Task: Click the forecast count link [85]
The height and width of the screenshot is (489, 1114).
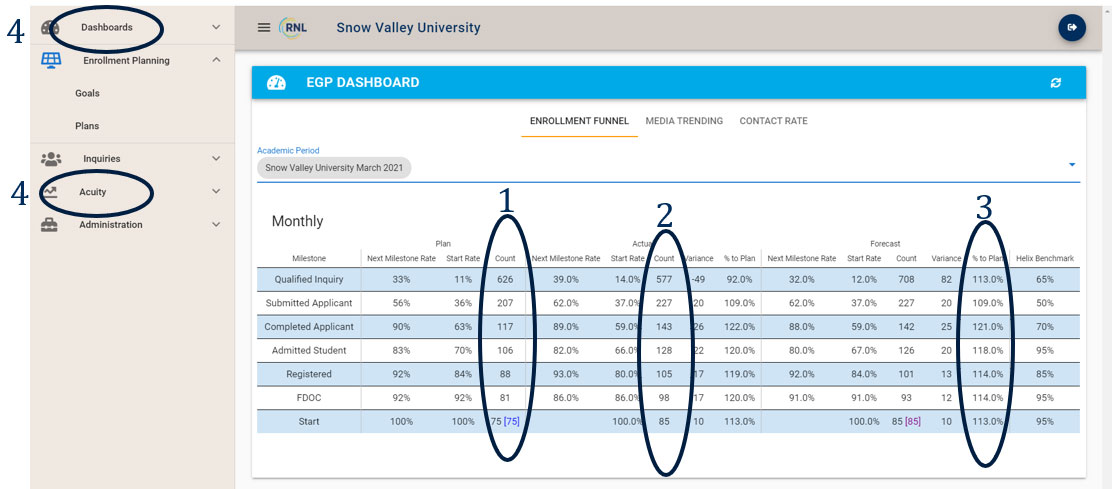Action: (913, 421)
